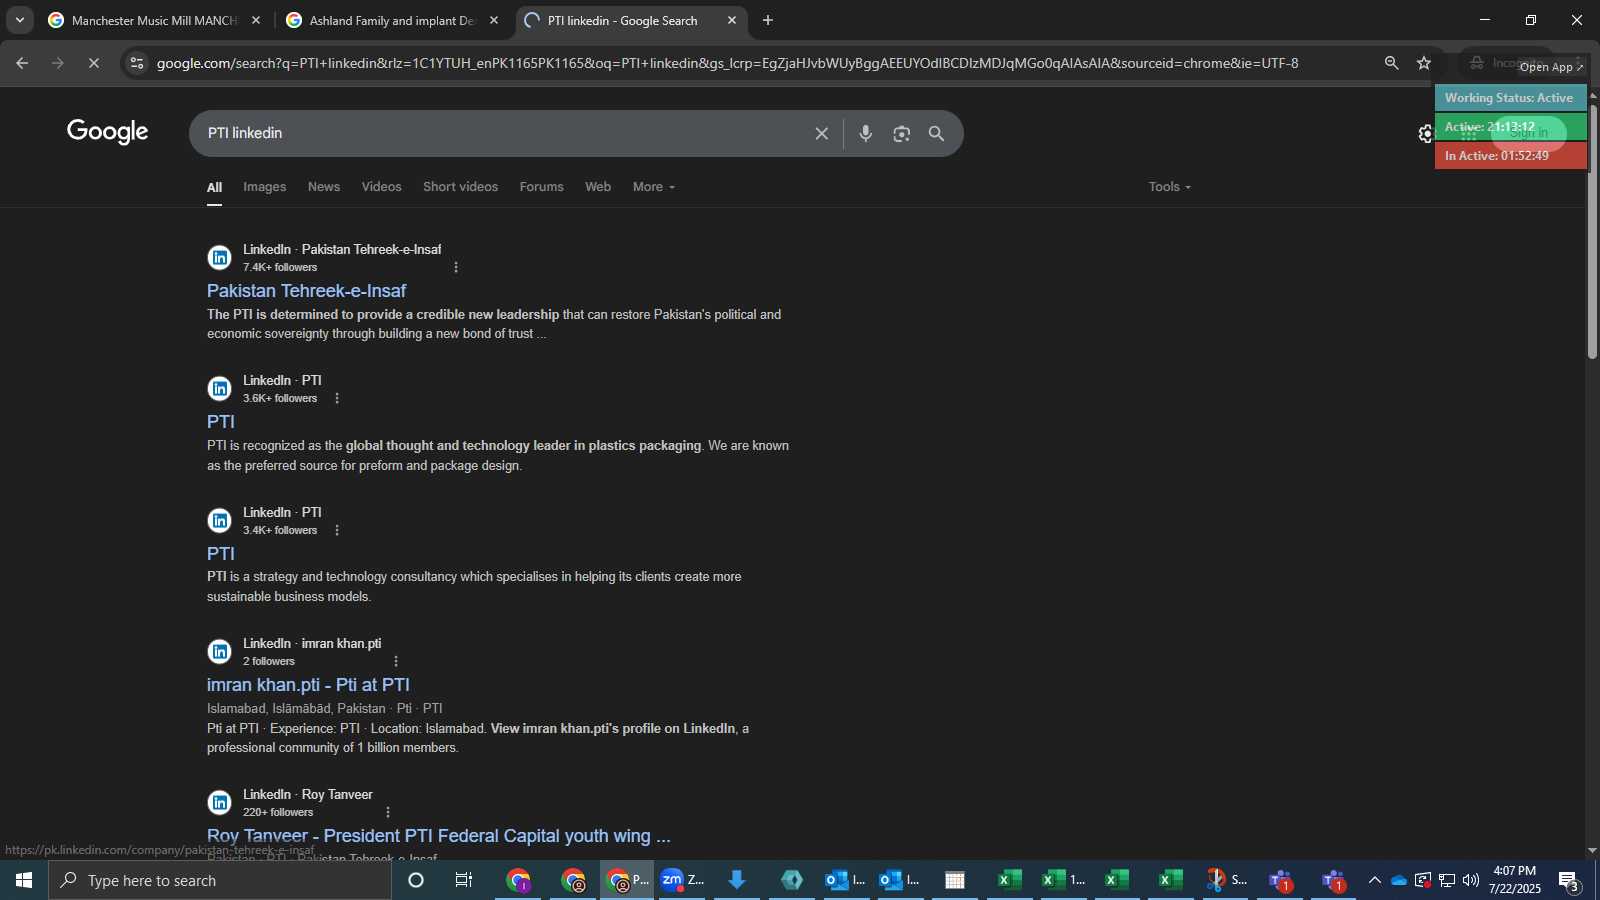Open Google Lens image search

tap(902, 133)
